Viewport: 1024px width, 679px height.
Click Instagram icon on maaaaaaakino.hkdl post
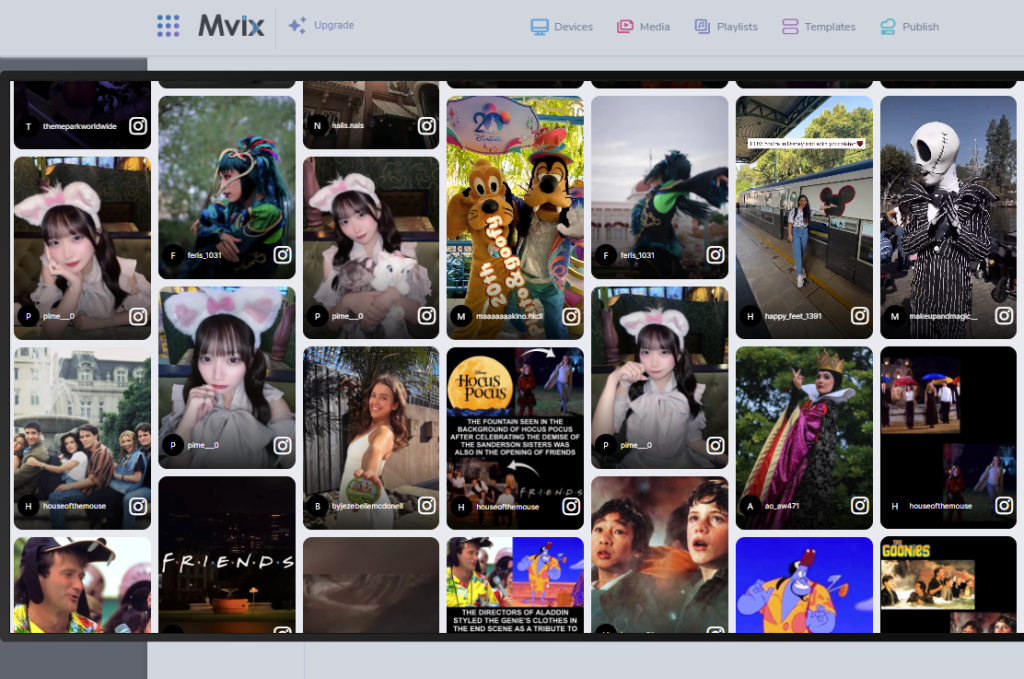click(x=571, y=316)
